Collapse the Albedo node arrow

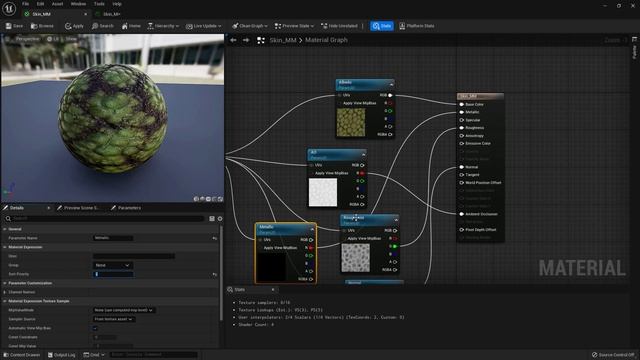tap(391, 84)
